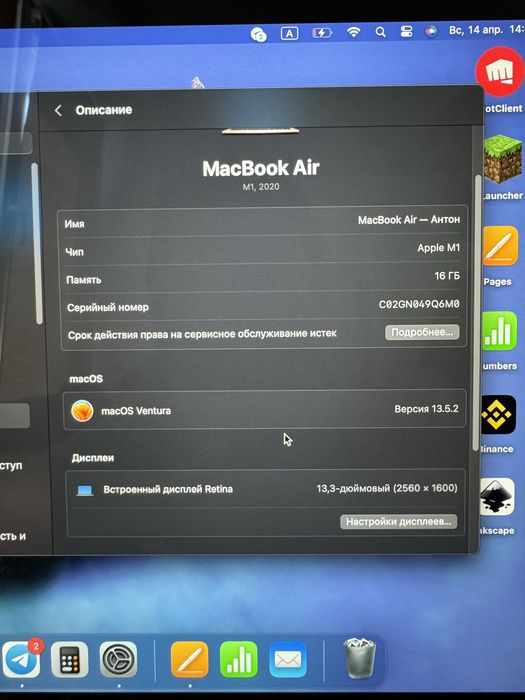Click the macOS Ventura label
This screenshot has width=525, height=700.
[x=136, y=411]
